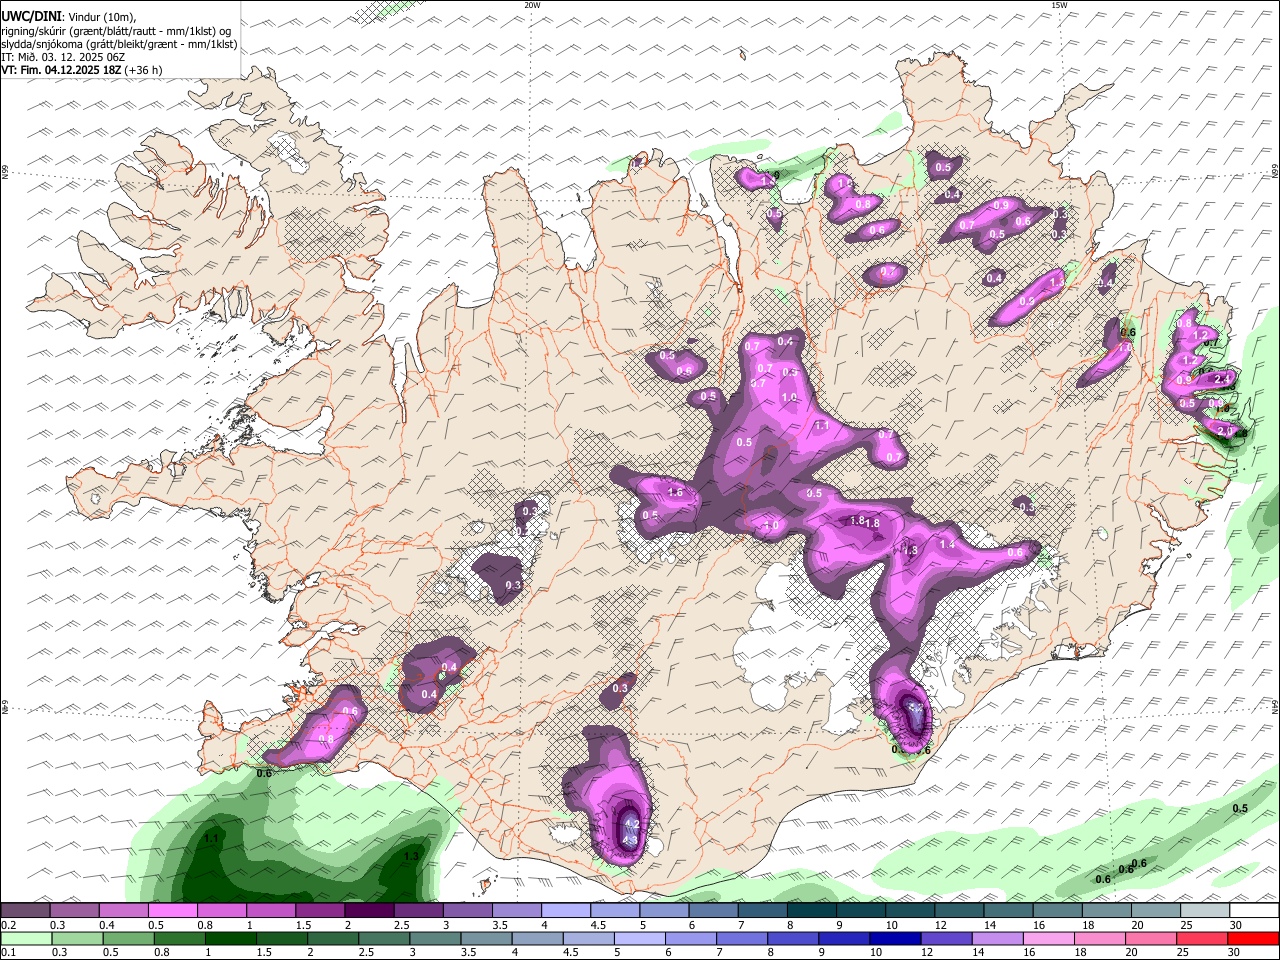Select the navy blue bottom-row swatch at 10
The image size is (1280, 960).
tap(894, 938)
